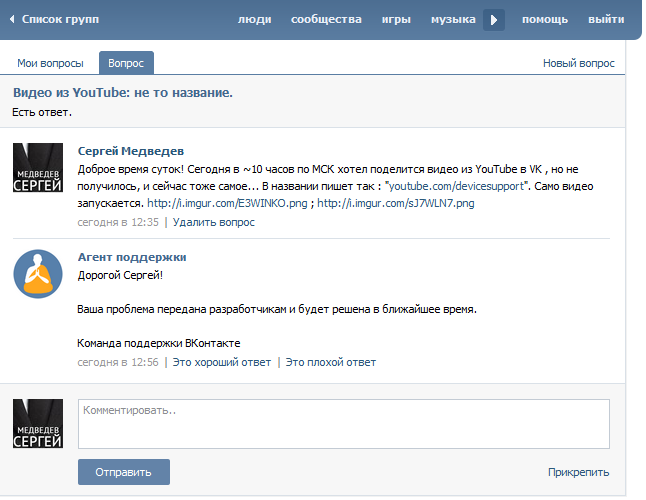The height and width of the screenshot is (500, 646).
Task: Open музыка in the header
Action: (453, 19)
